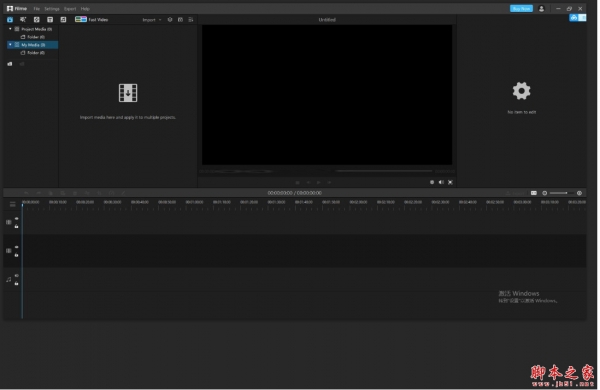Collapse the My Media tree node

(10, 45)
